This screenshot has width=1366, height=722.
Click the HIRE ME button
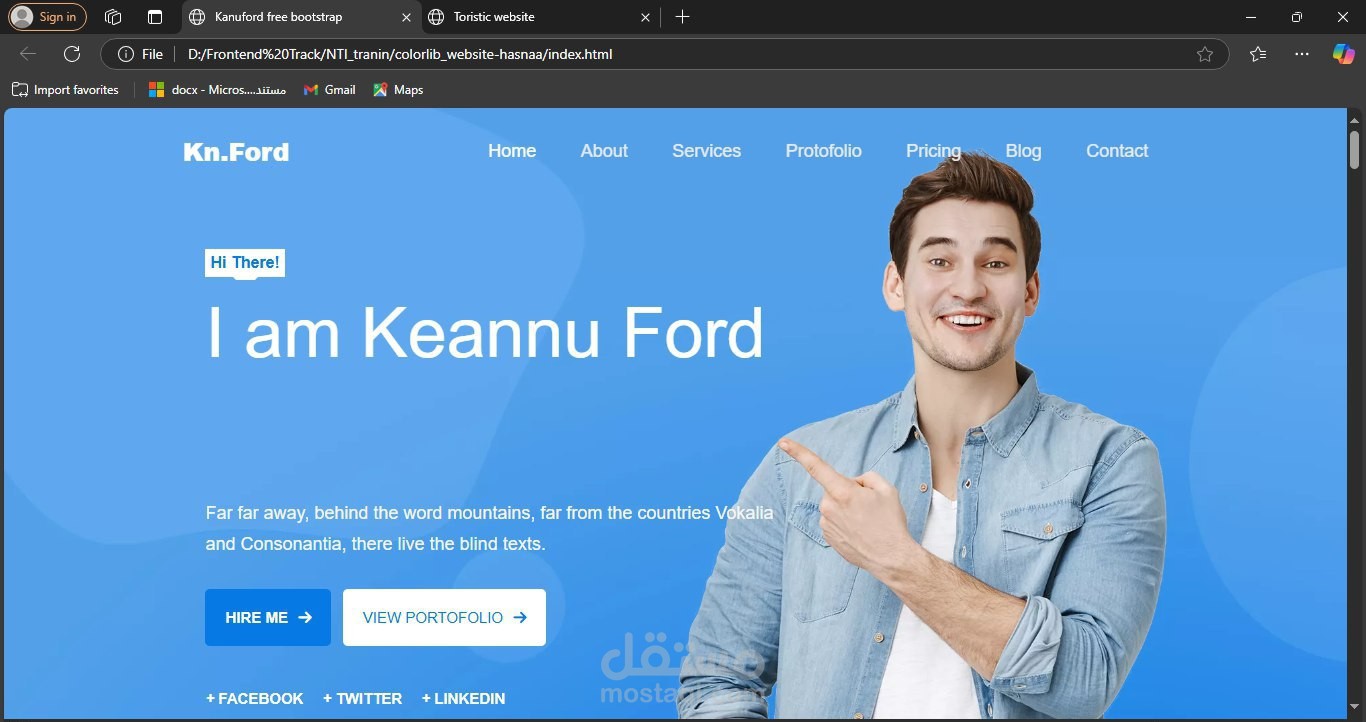[x=268, y=617]
